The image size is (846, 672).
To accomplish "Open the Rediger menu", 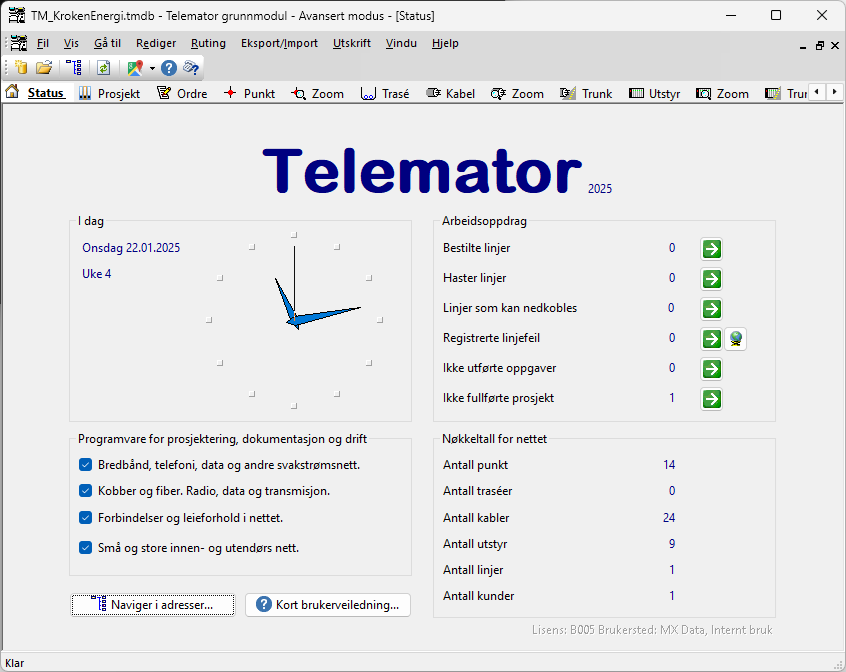I will tap(156, 43).
